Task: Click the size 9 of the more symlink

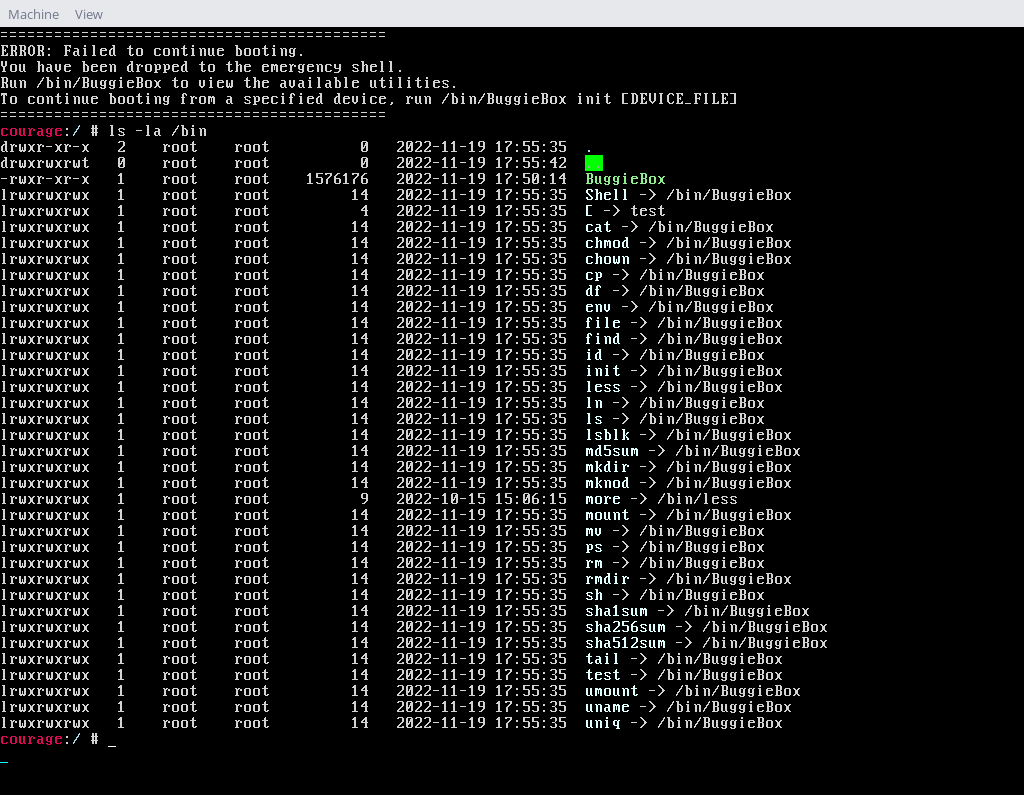Action: click(364, 499)
